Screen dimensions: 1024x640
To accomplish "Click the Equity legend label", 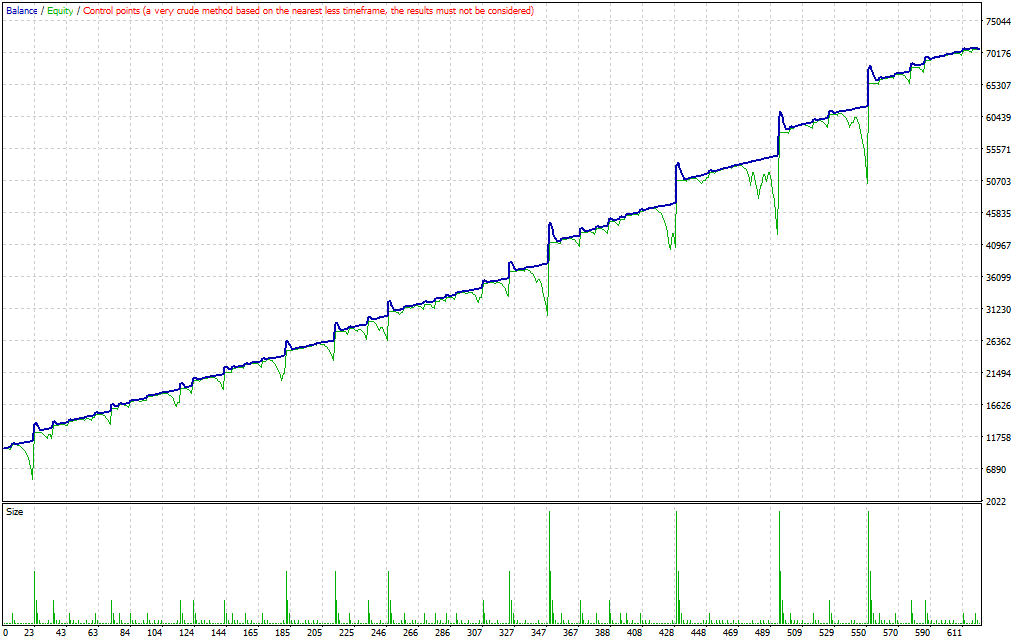I will pos(60,10).
